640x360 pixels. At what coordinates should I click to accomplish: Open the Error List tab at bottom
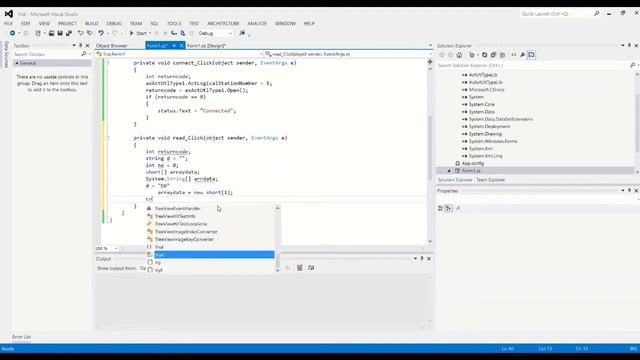point(21,337)
